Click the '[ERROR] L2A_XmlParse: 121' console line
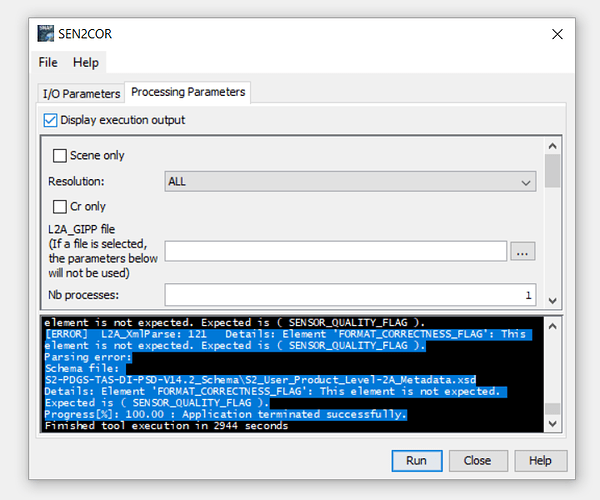 tap(288, 334)
